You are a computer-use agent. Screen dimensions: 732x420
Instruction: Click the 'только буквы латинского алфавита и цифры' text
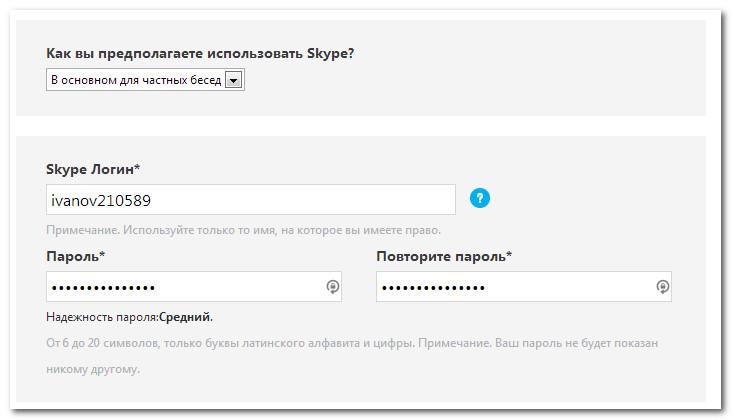tap(290, 343)
